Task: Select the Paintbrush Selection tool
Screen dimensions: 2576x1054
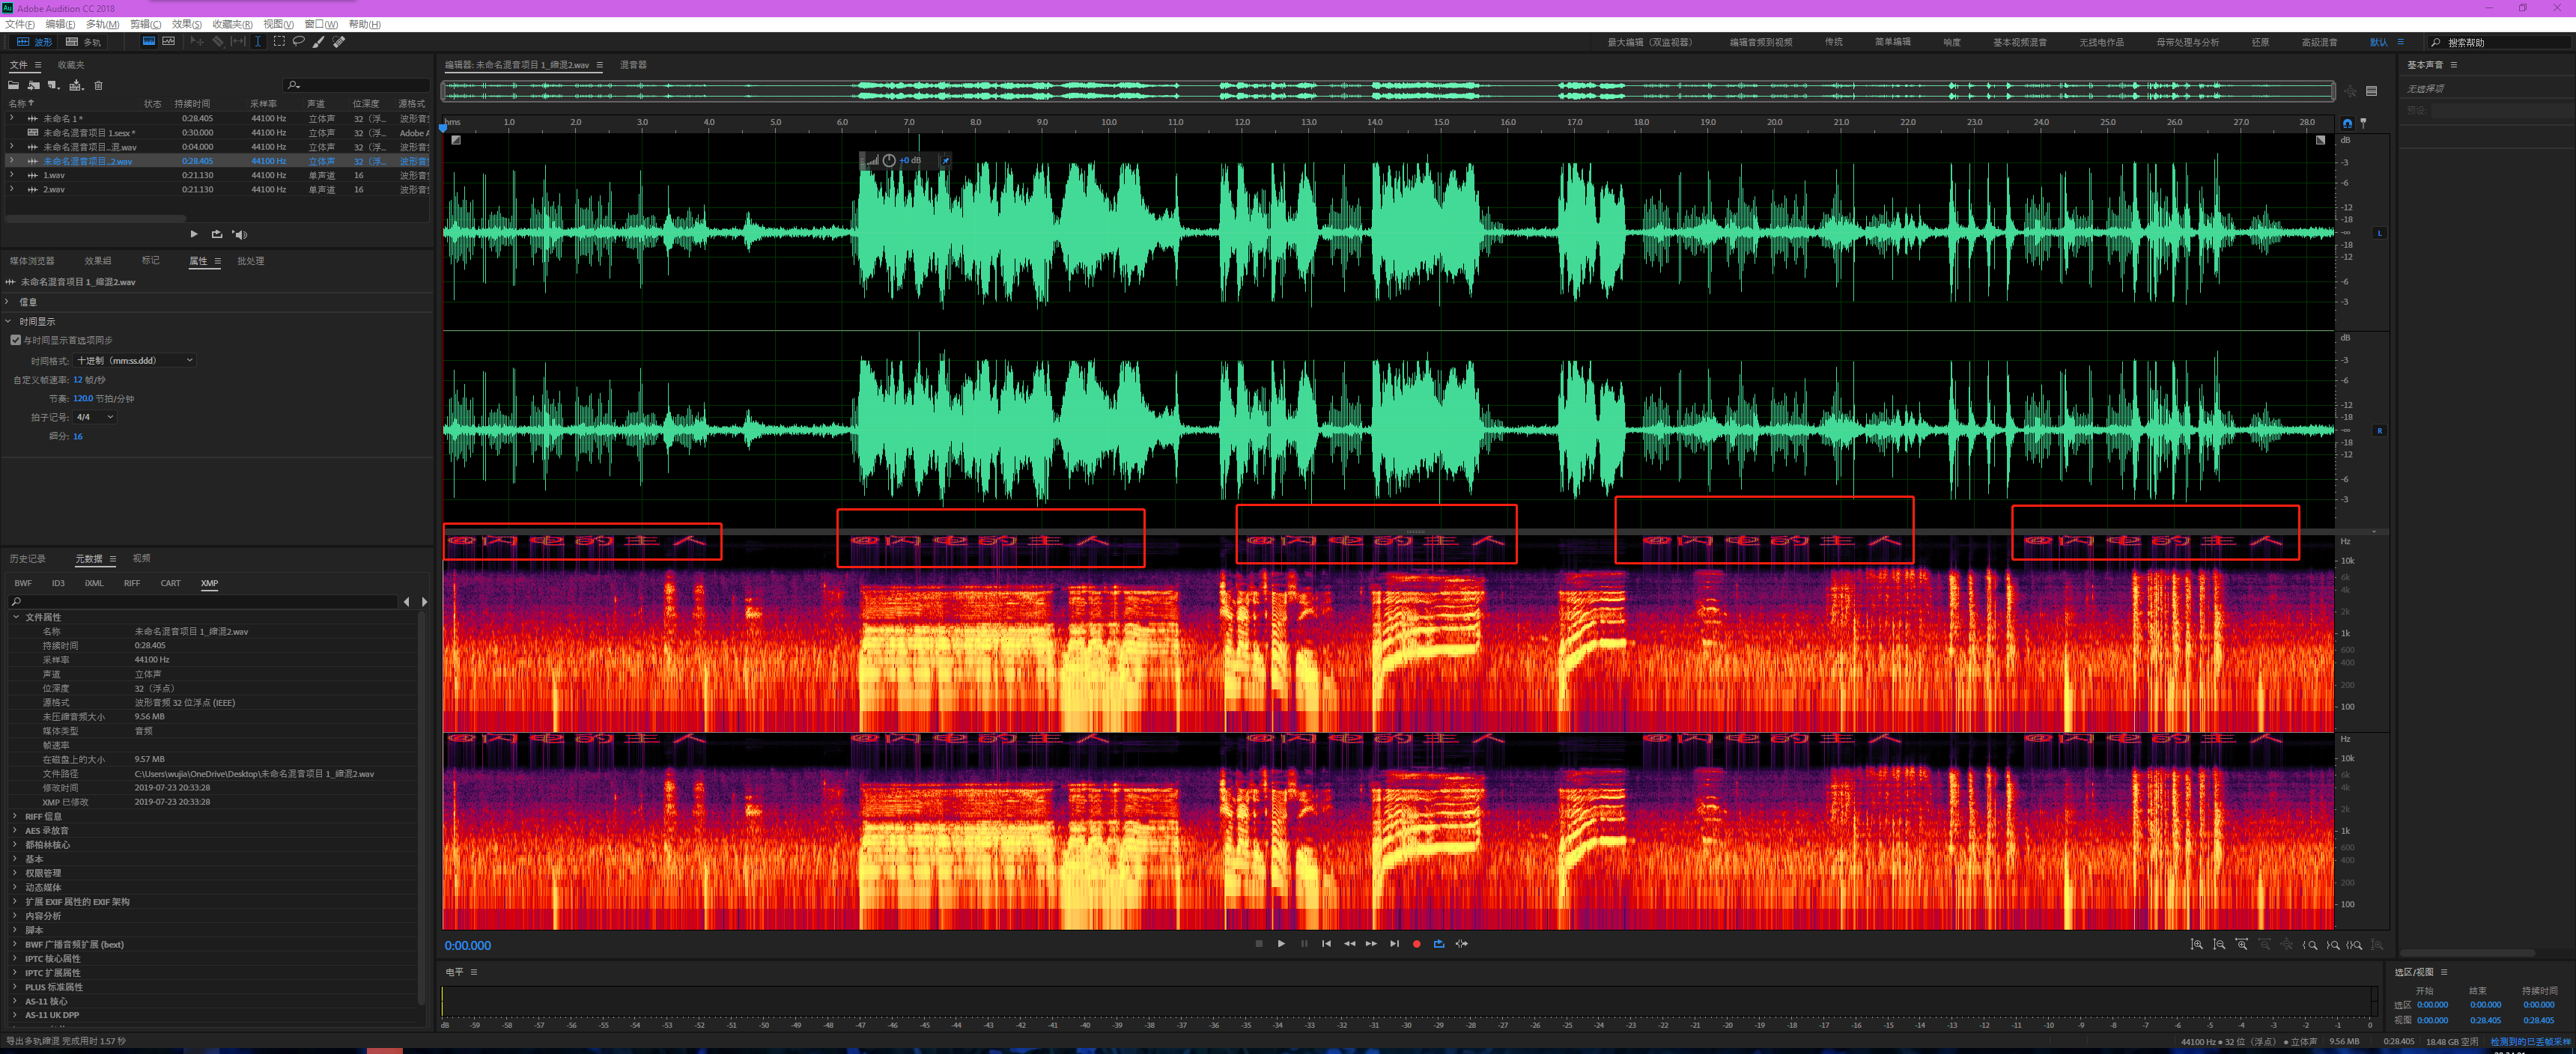Action: (x=319, y=42)
